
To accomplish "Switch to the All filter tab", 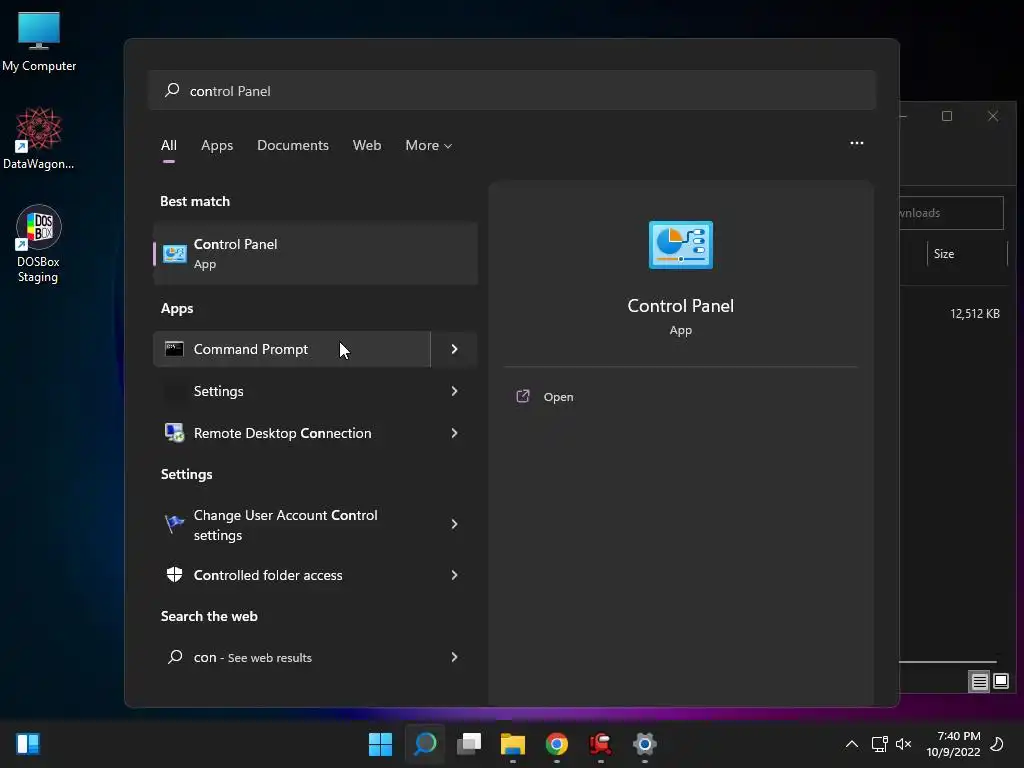I will point(168,146).
